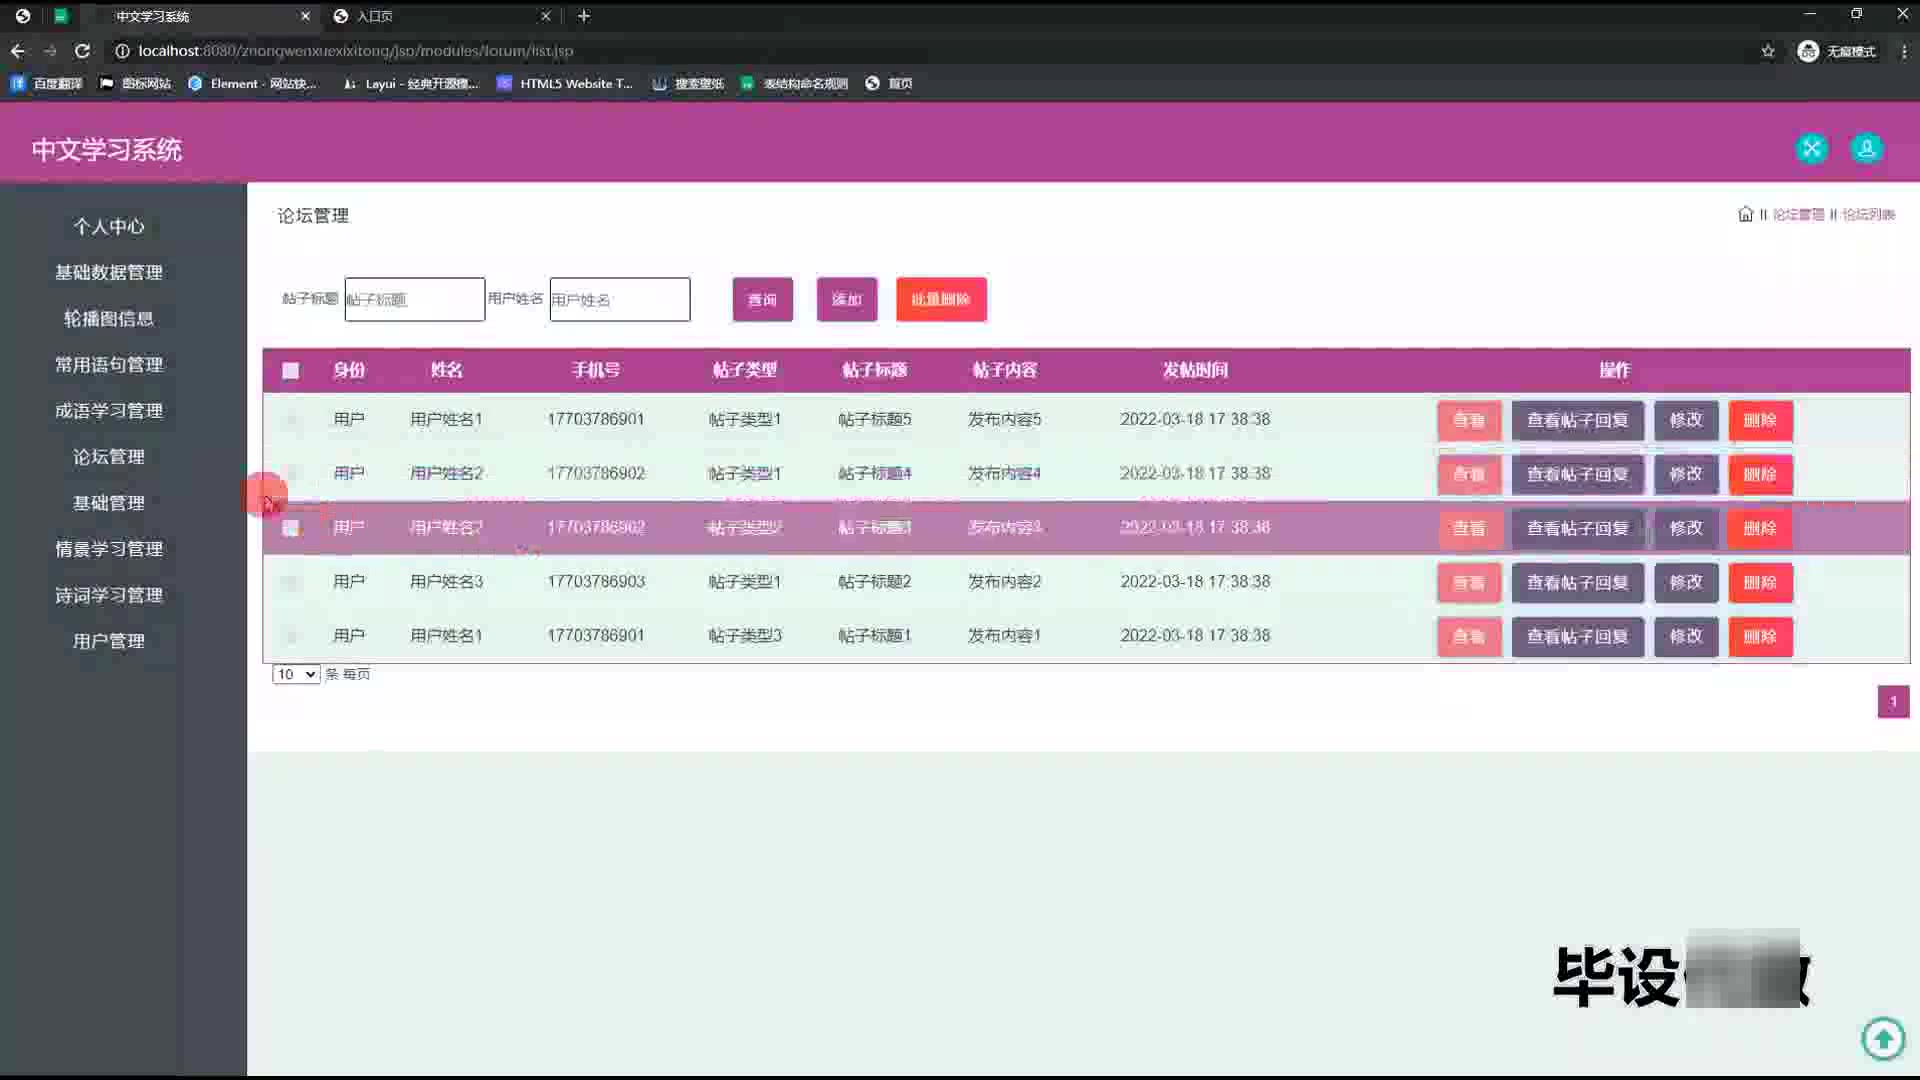Click 查看帖子回复 for the 帖子标题5 row
Image resolution: width=1920 pixels, height=1080 pixels.
click(x=1577, y=420)
